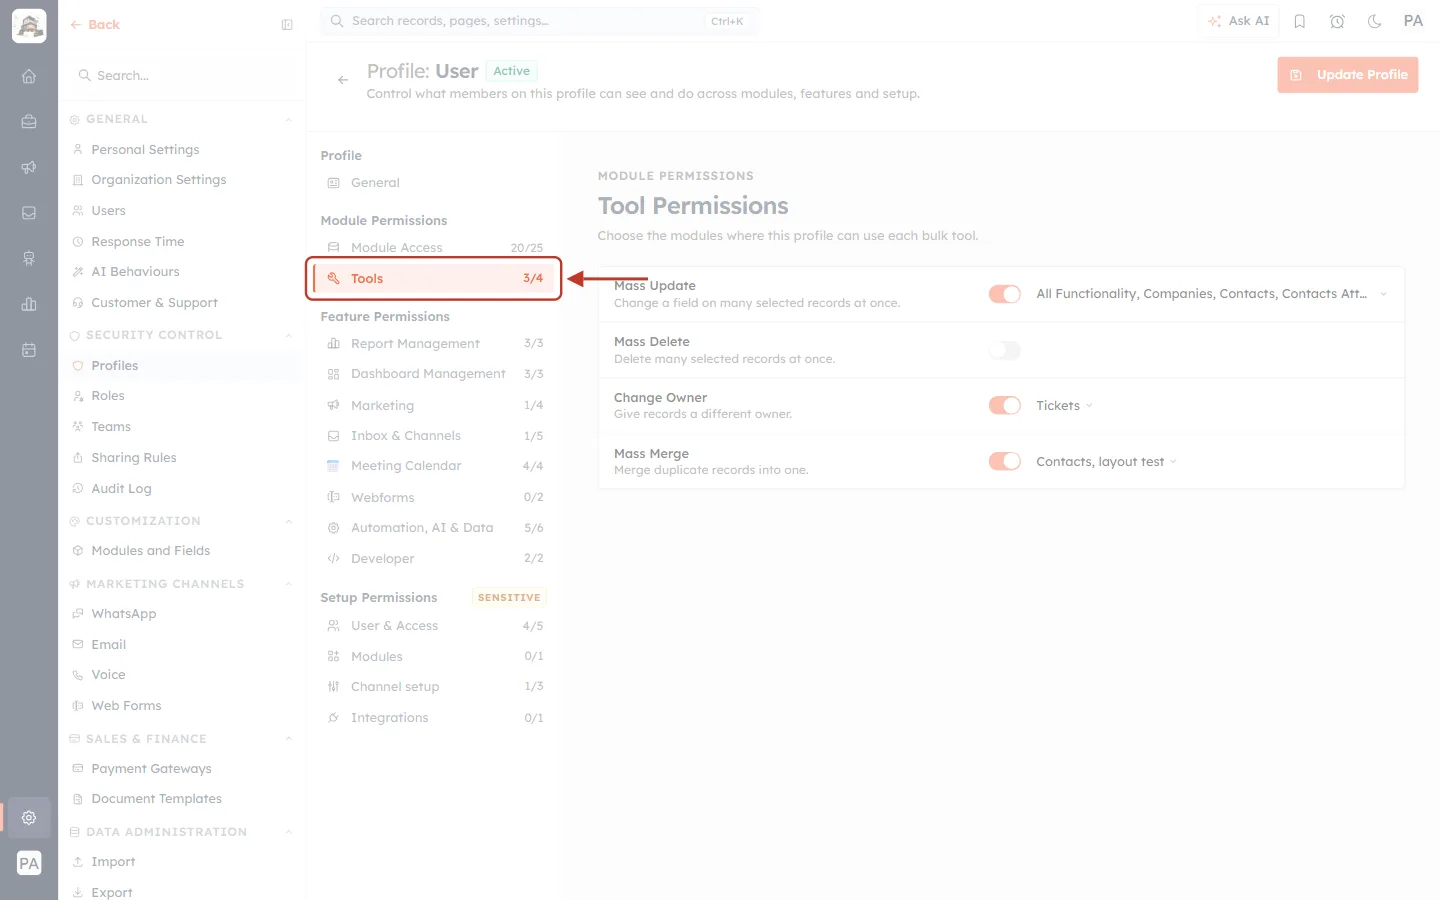Open the settings gear in left rail
The height and width of the screenshot is (900, 1440).
[29, 817]
